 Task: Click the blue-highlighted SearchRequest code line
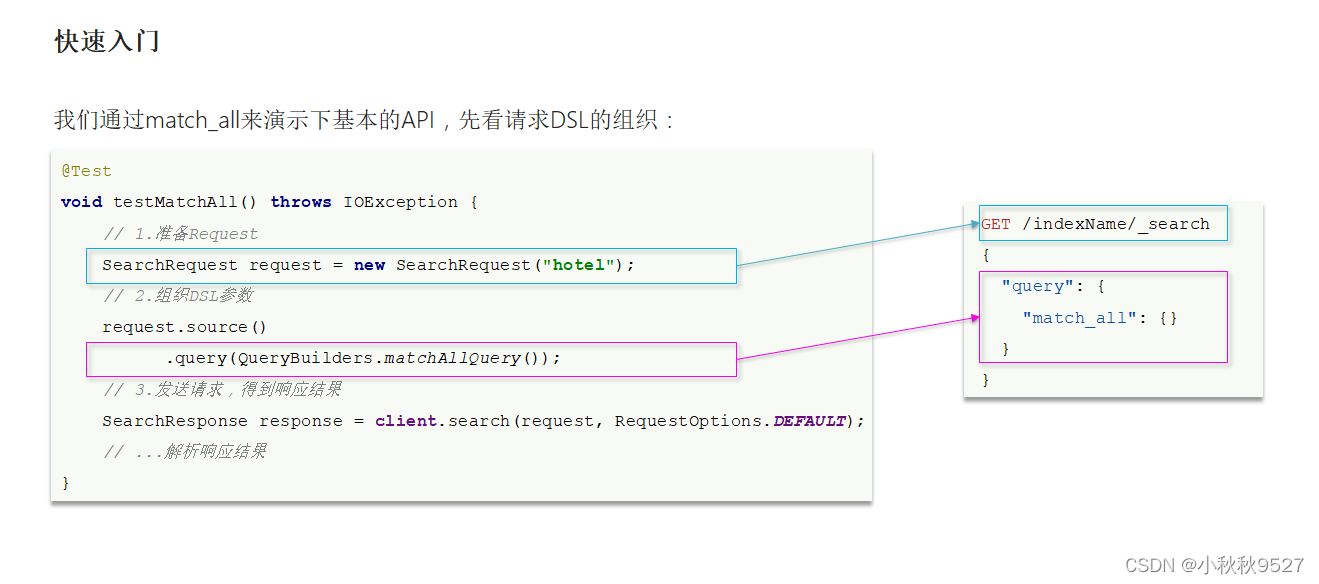coord(411,265)
